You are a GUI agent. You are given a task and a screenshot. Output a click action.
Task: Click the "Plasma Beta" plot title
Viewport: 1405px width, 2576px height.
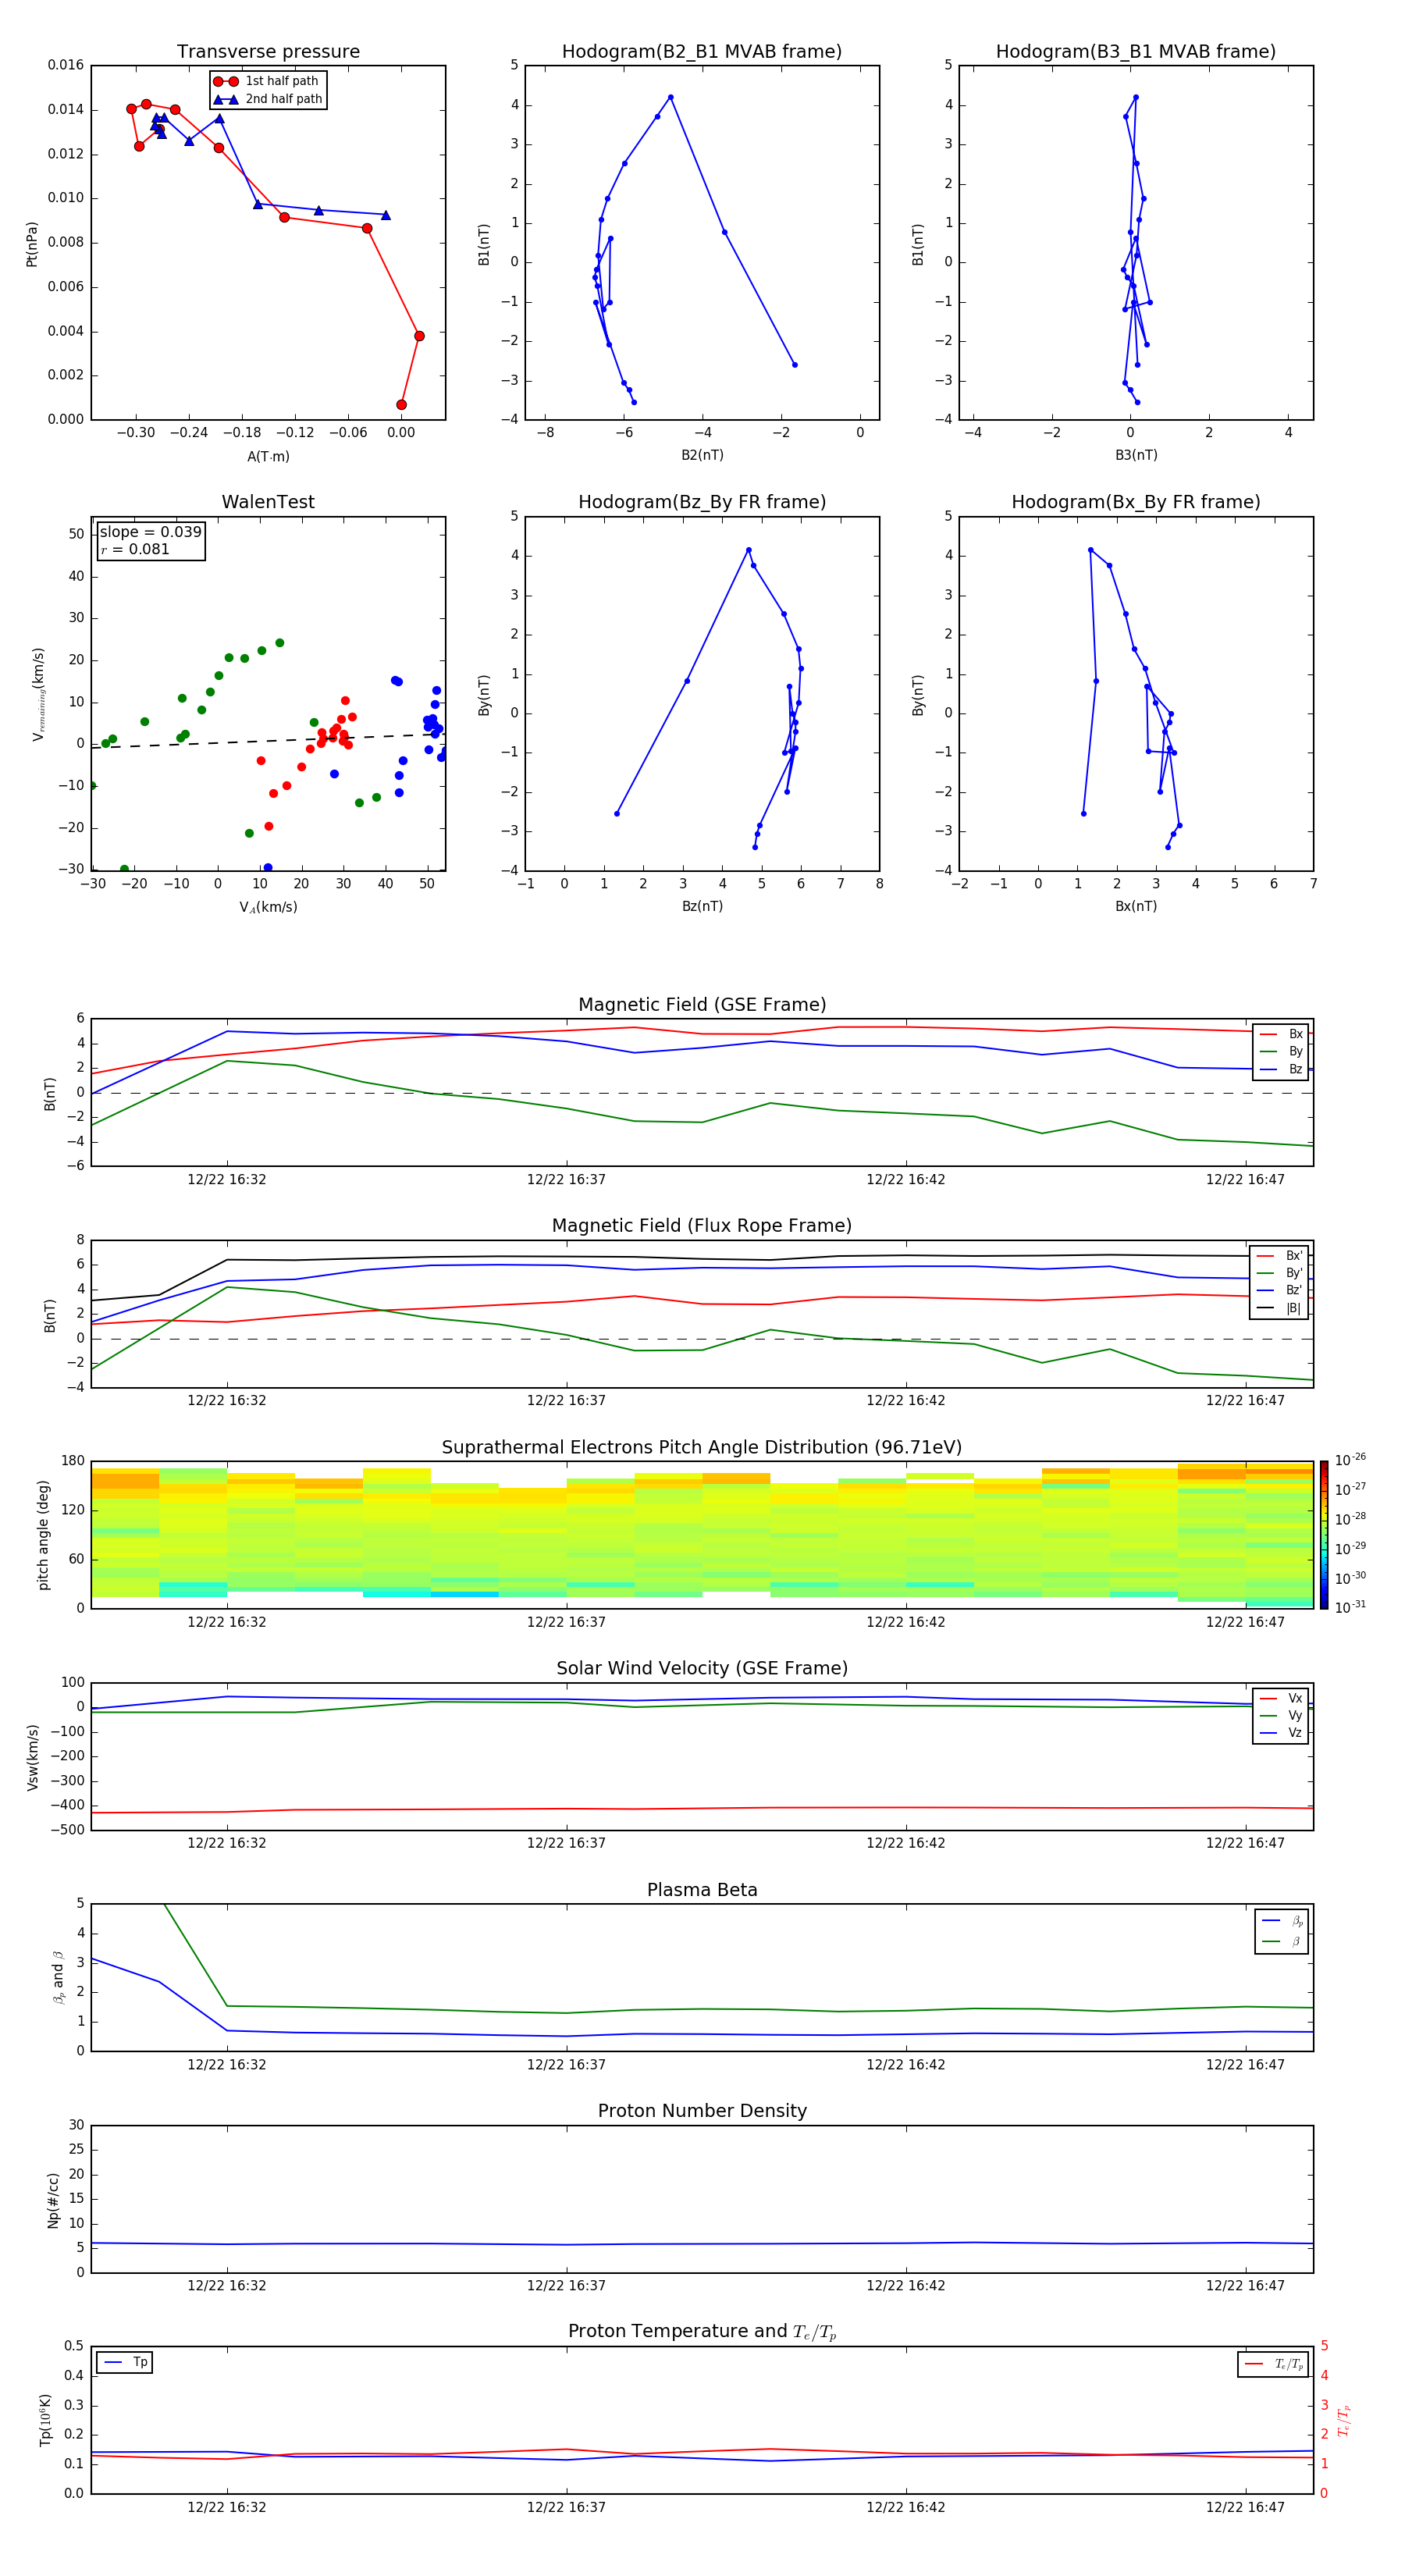(x=702, y=1891)
